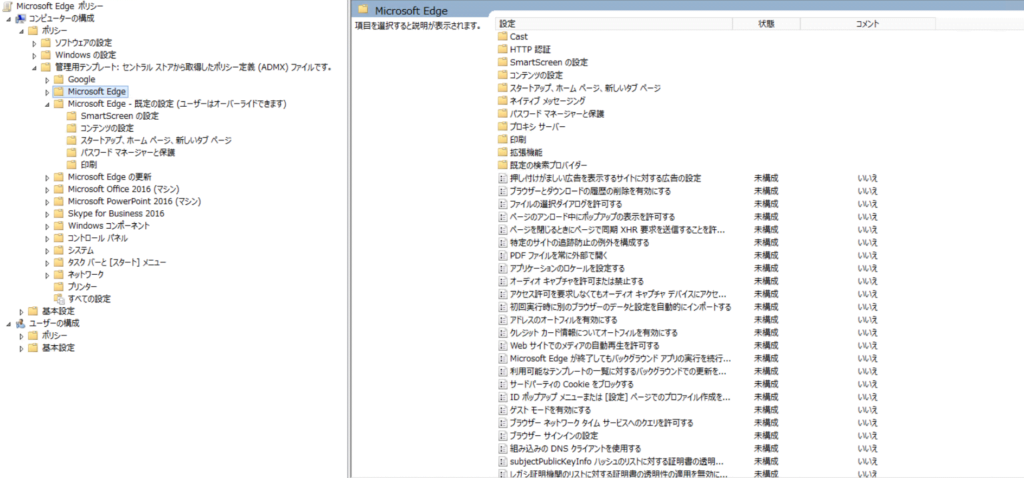Click the 印刷 folder icon in right list
The height and width of the screenshot is (478, 1024).
[x=502, y=140]
